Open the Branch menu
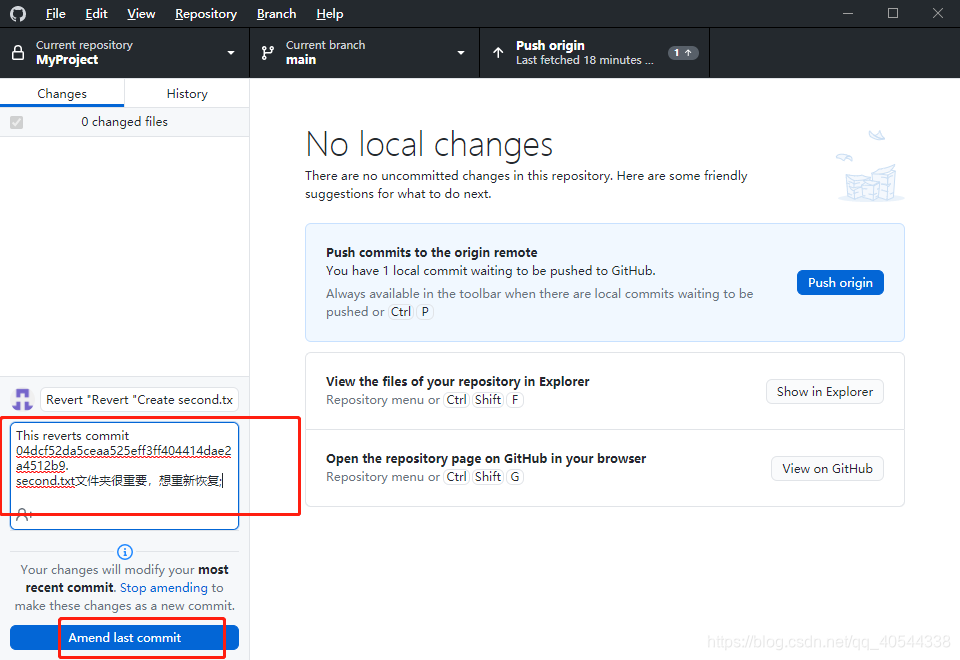The image size is (960, 660). 276,13
